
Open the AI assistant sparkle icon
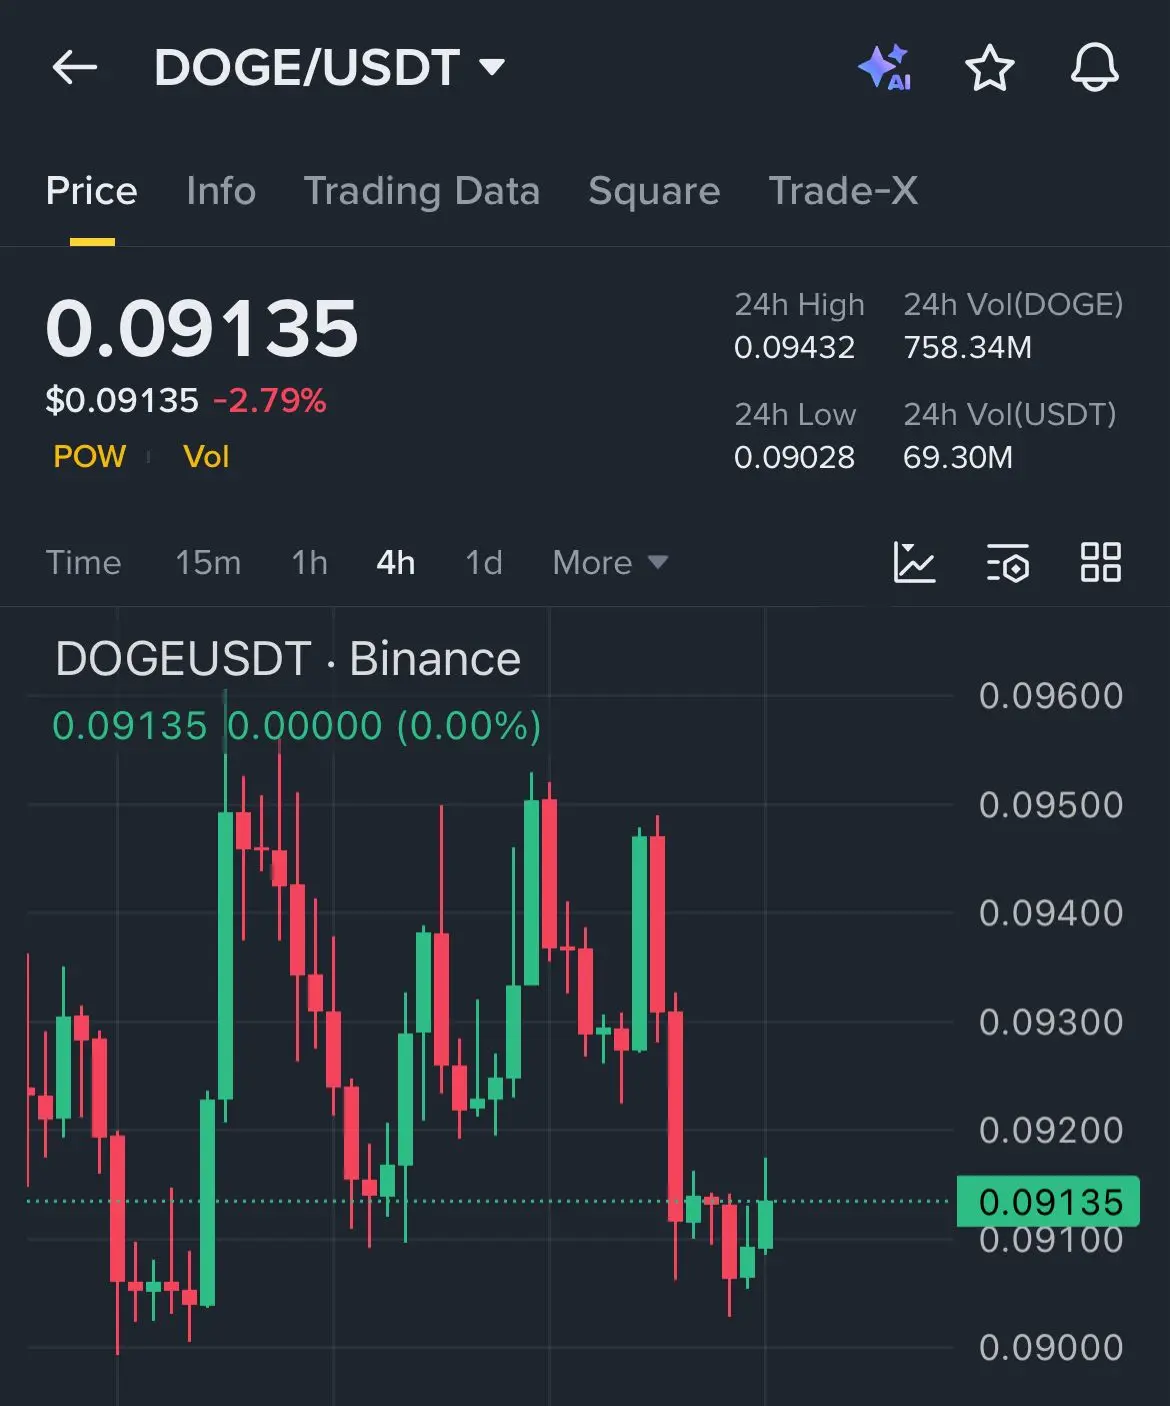pyautogui.click(x=885, y=68)
